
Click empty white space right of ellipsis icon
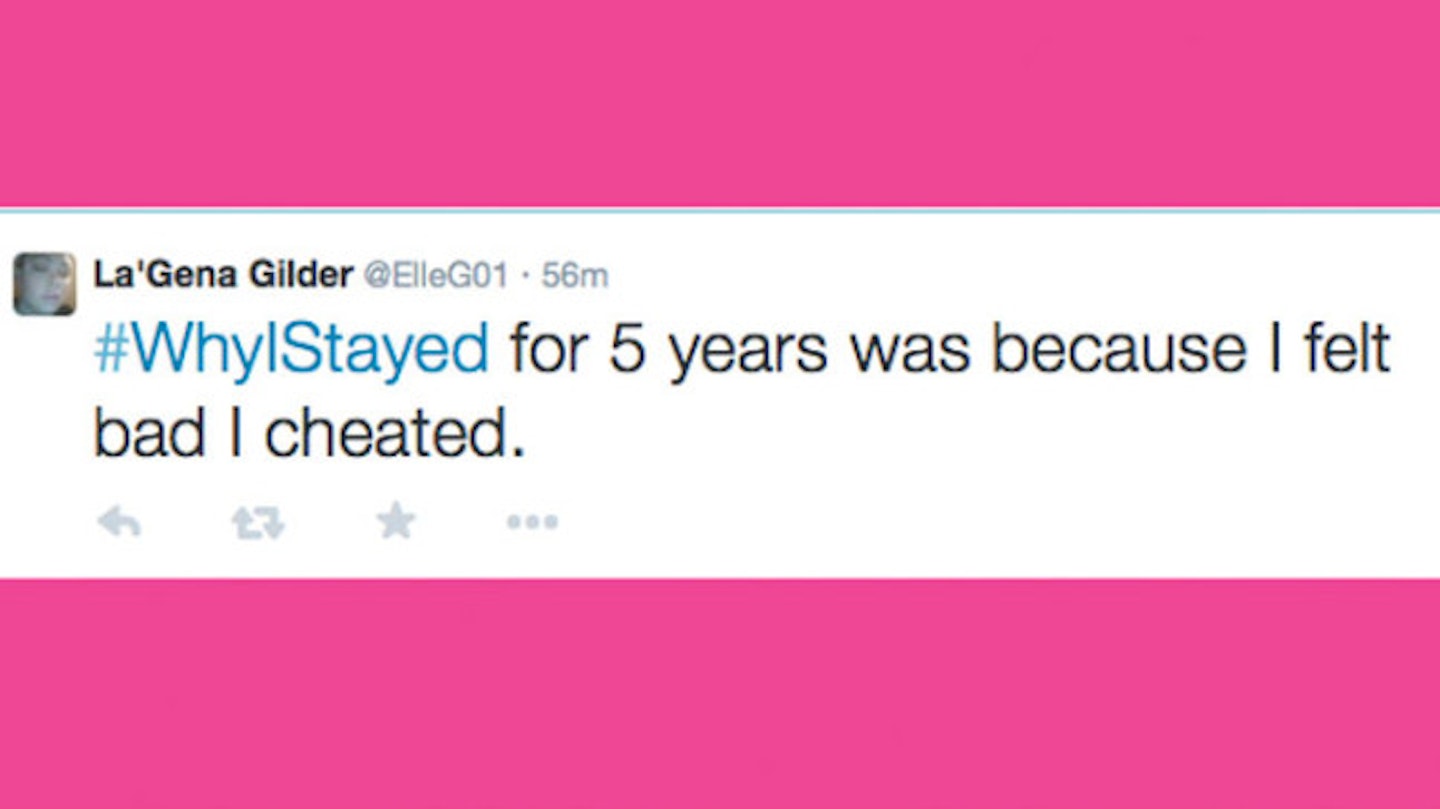pos(1000,522)
